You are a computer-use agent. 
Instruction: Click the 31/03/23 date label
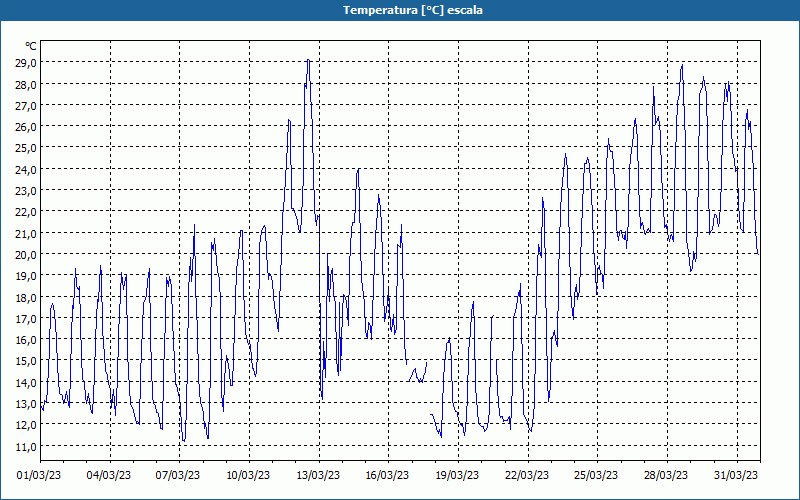tap(736, 475)
